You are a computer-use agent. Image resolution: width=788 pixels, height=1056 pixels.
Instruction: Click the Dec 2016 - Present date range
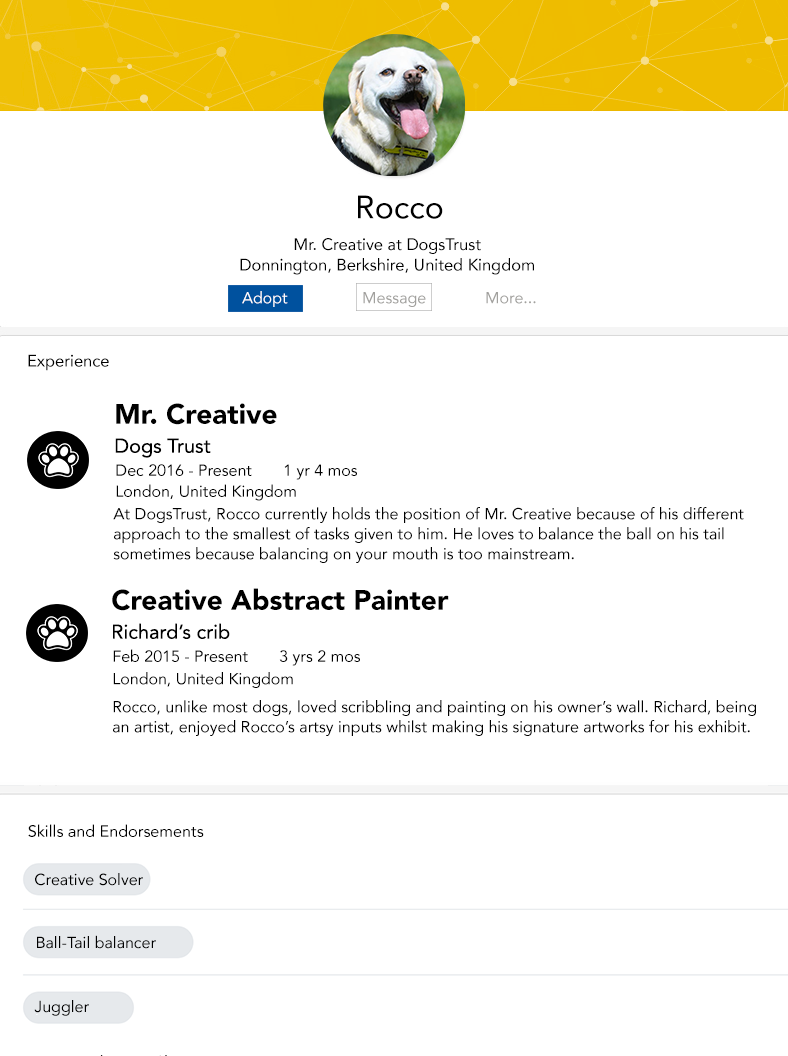[x=183, y=471]
